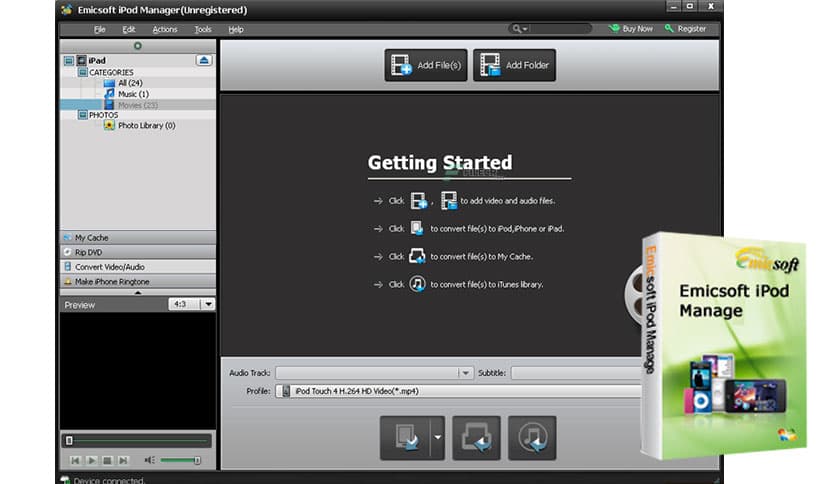Screen dimensions: 836x484
Task: Skip to next track in preview
Action: pyautogui.click(x=123, y=460)
